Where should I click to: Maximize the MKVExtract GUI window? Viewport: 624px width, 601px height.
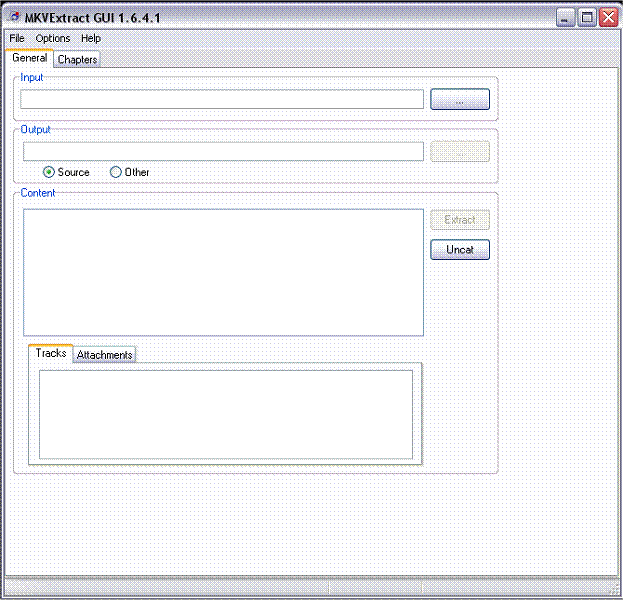click(587, 18)
